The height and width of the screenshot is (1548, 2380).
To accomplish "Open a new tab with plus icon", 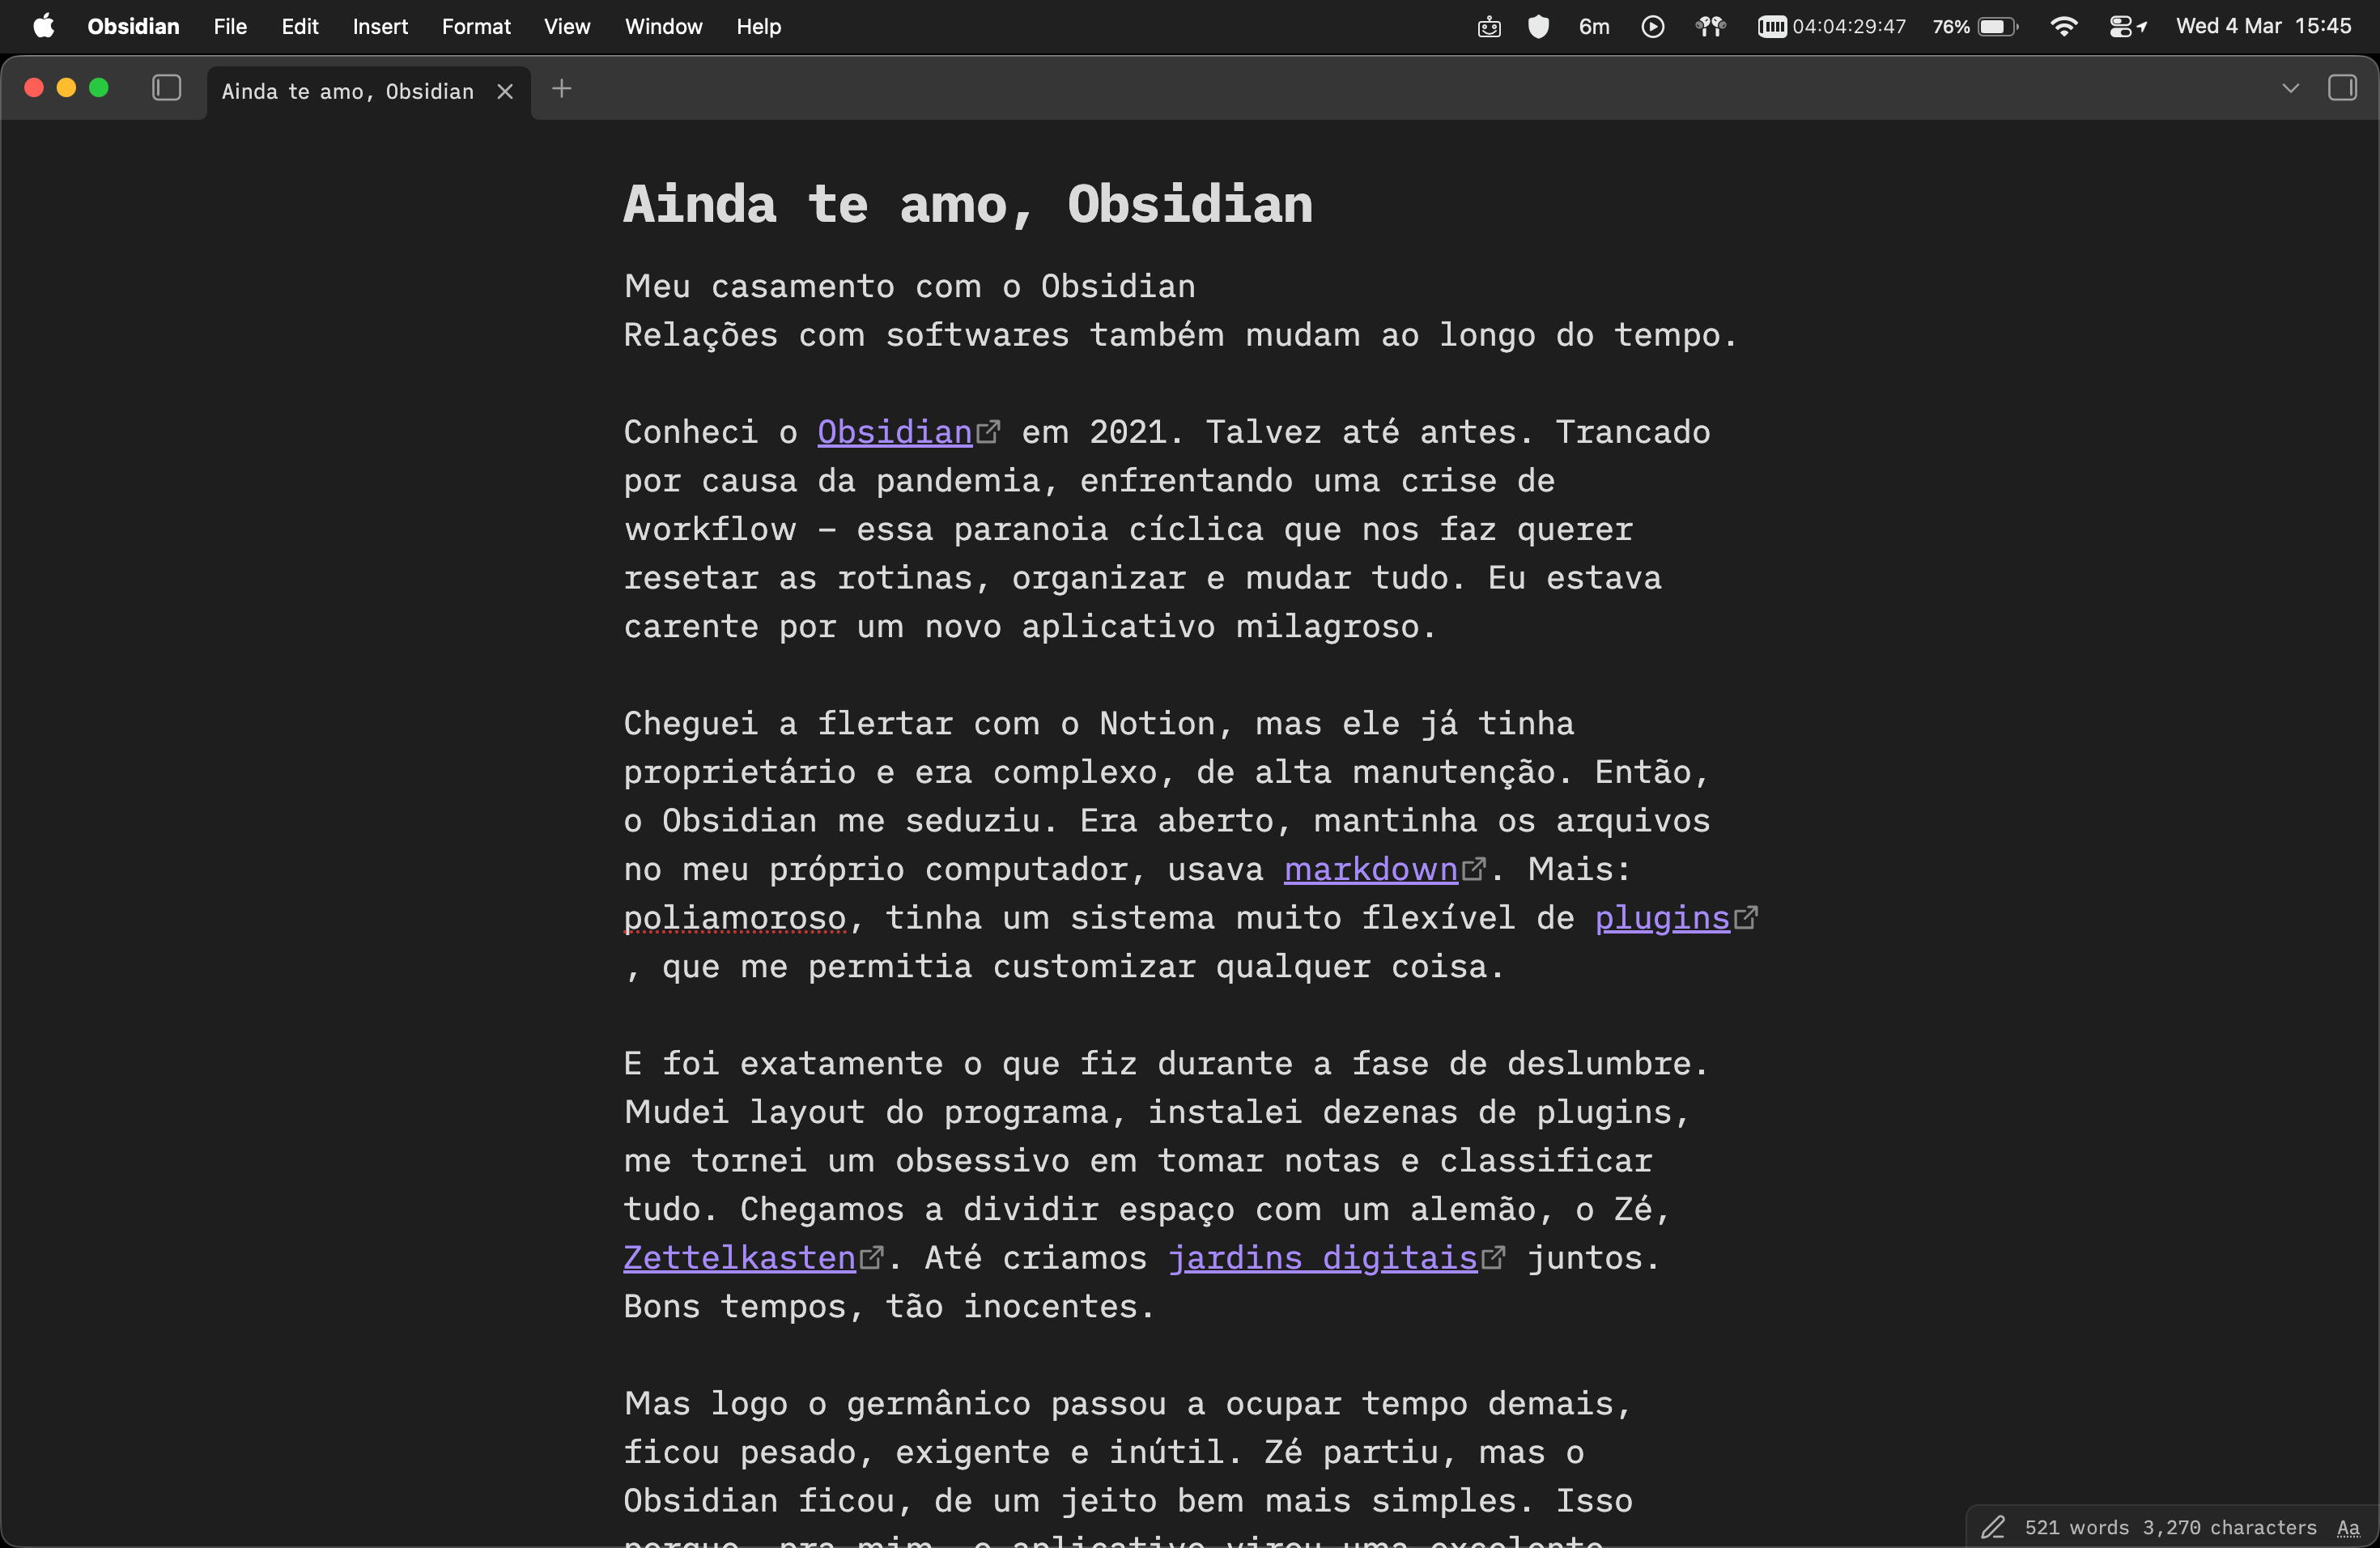I will [561, 89].
